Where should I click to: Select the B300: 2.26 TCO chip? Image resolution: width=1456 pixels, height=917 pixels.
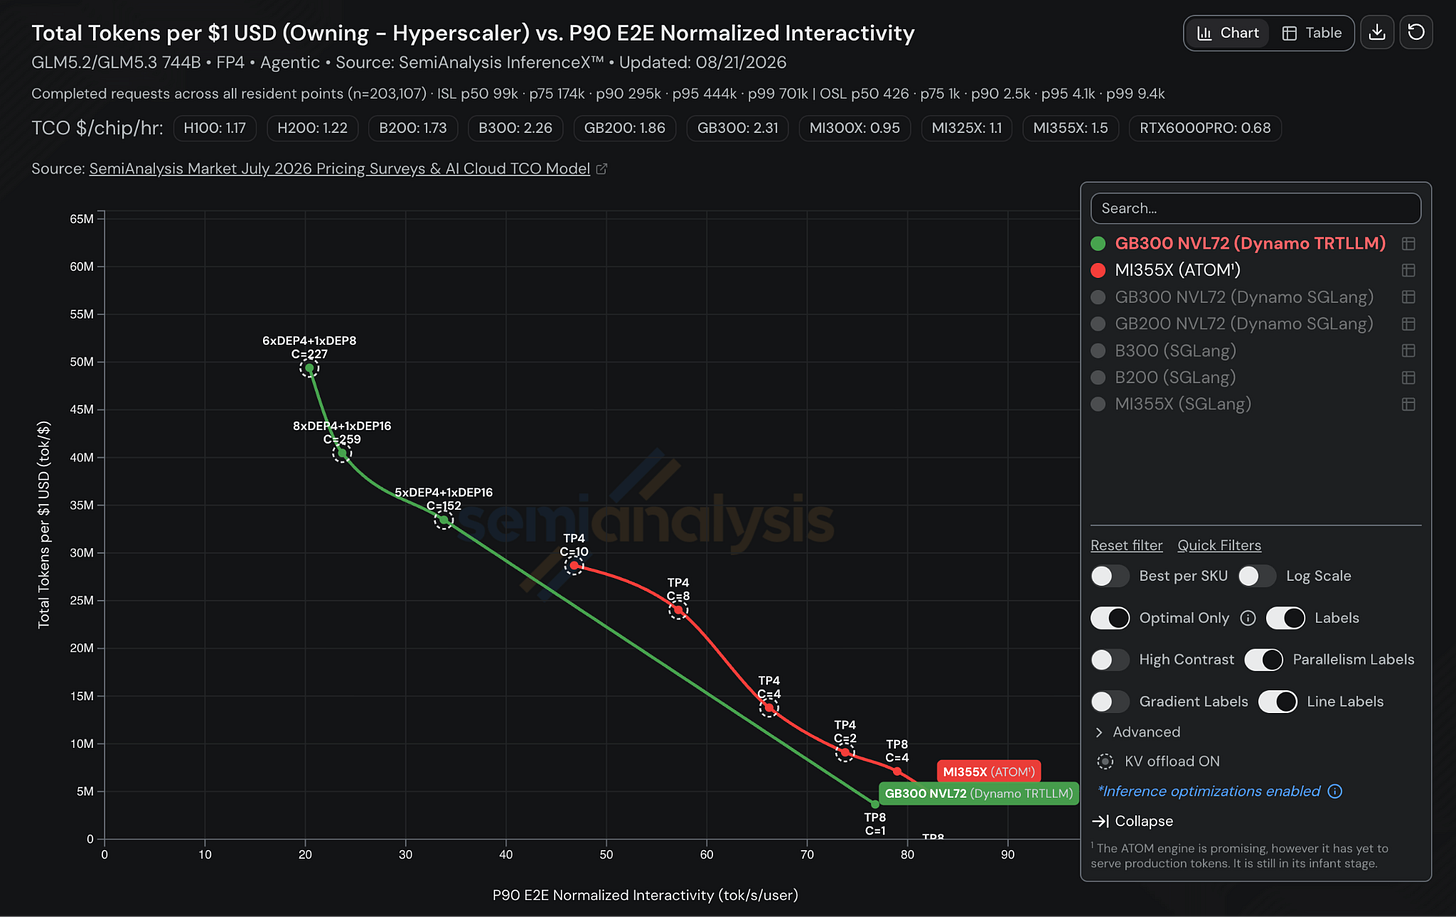(x=516, y=128)
